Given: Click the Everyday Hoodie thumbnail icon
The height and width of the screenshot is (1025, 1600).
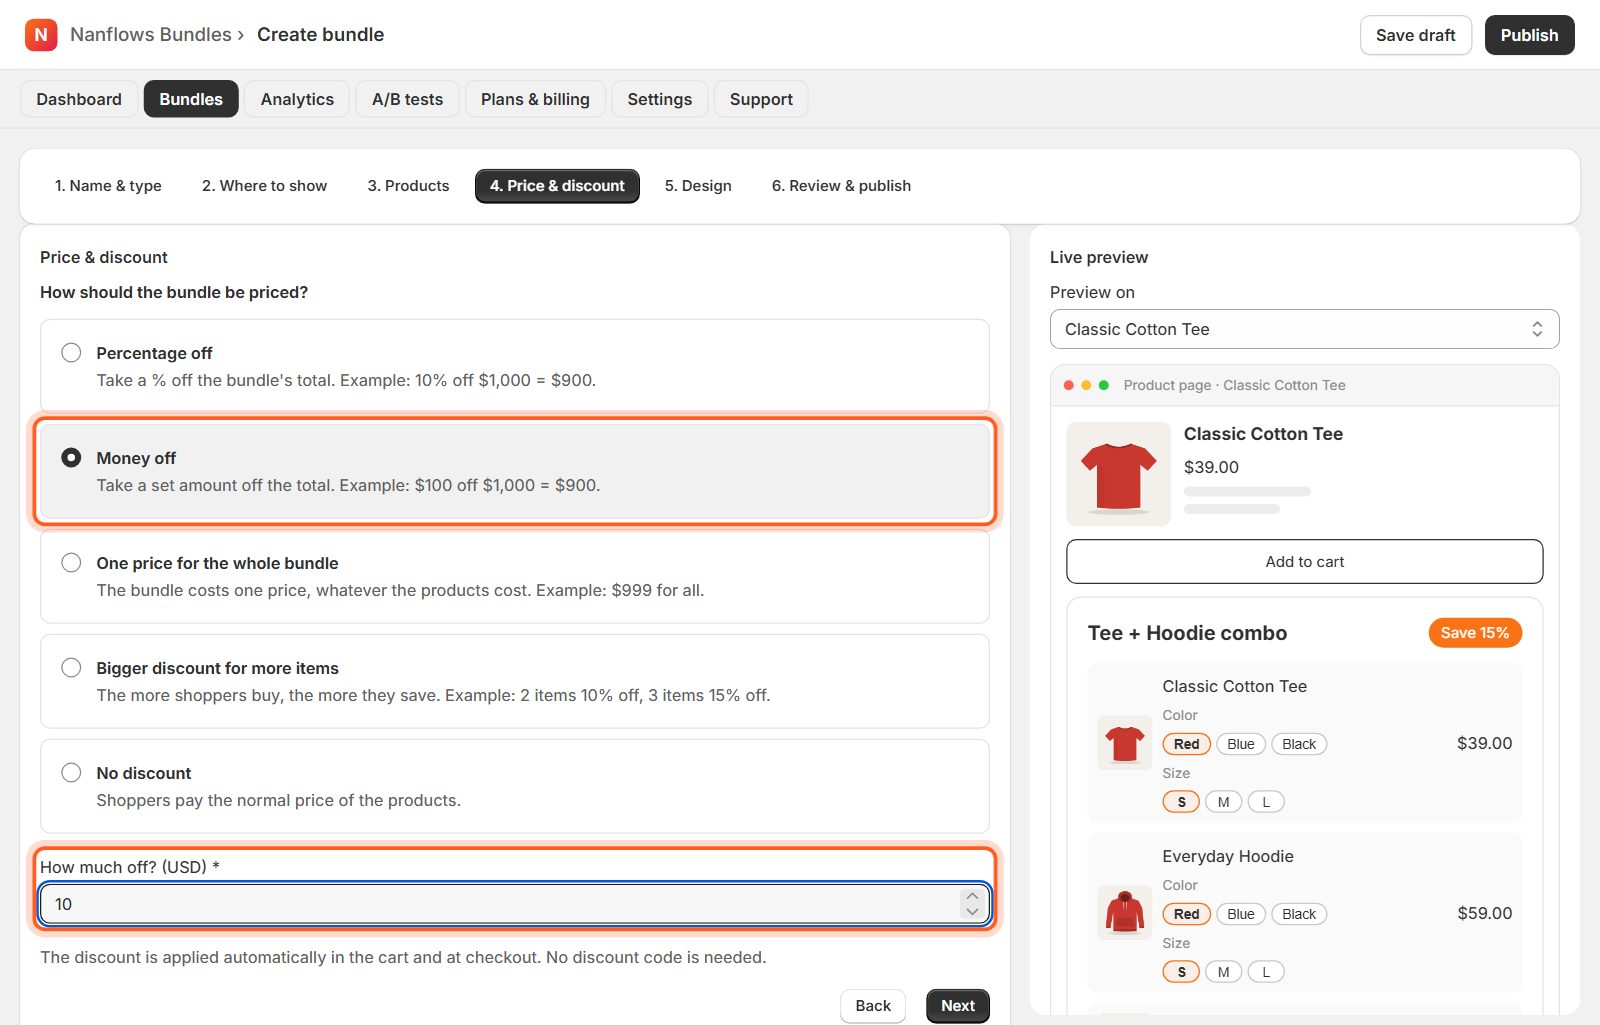Looking at the screenshot, I should click(x=1125, y=913).
